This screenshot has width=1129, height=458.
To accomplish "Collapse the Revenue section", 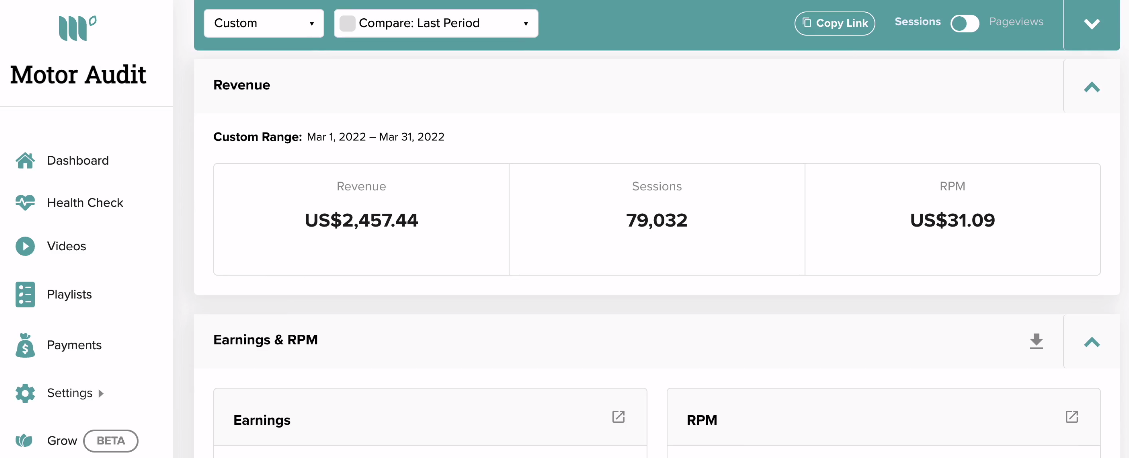I will pos(1092,86).
